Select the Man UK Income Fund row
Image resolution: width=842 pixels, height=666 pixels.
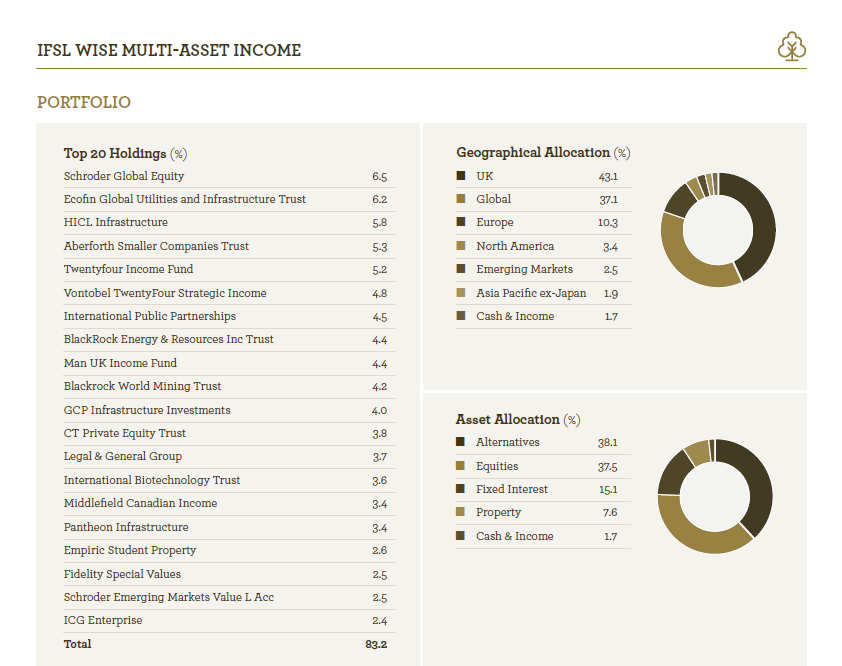(x=229, y=363)
